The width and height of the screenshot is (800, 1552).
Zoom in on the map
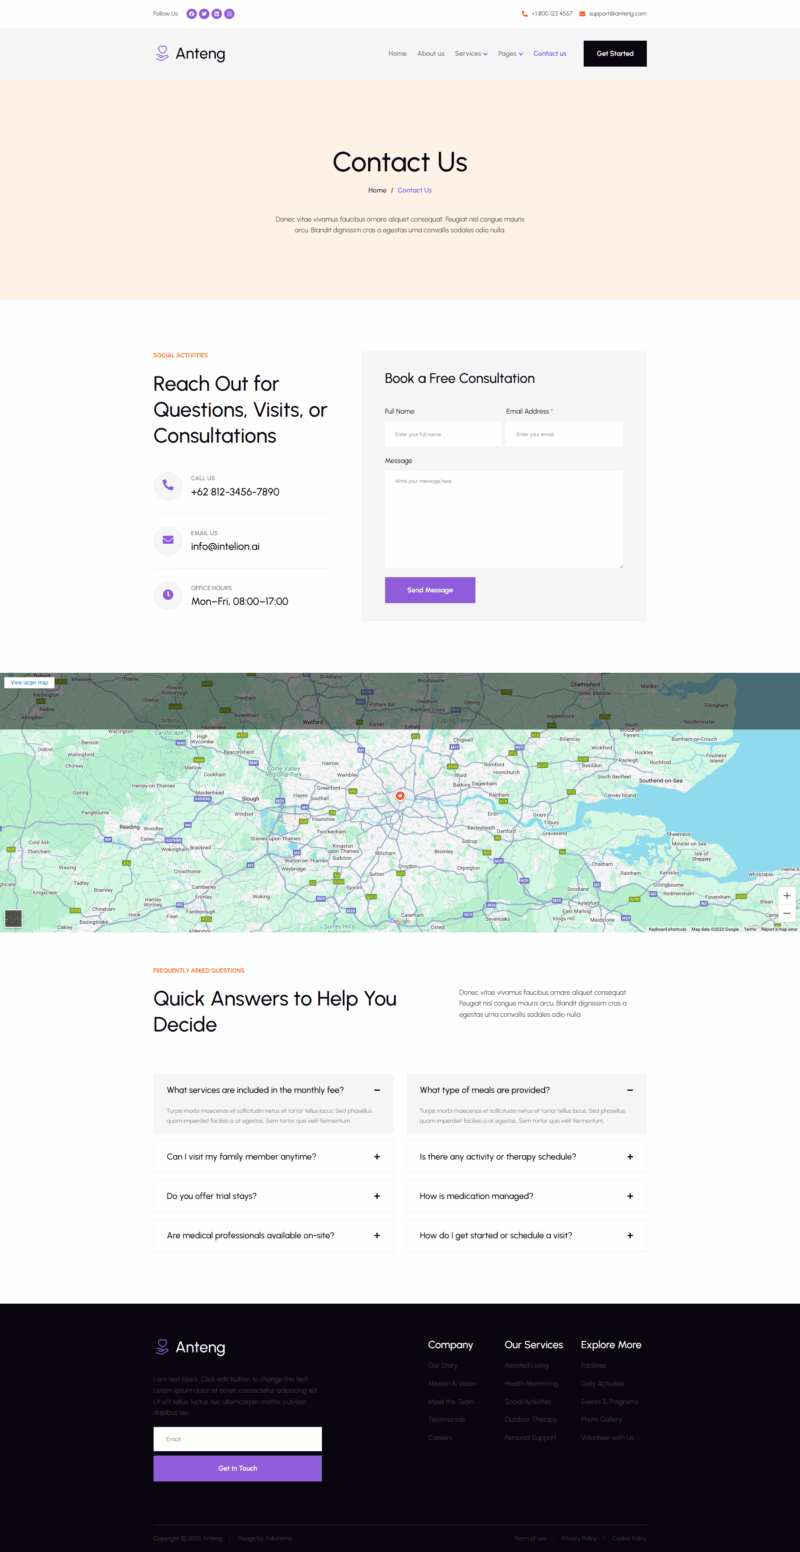click(787, 896)
